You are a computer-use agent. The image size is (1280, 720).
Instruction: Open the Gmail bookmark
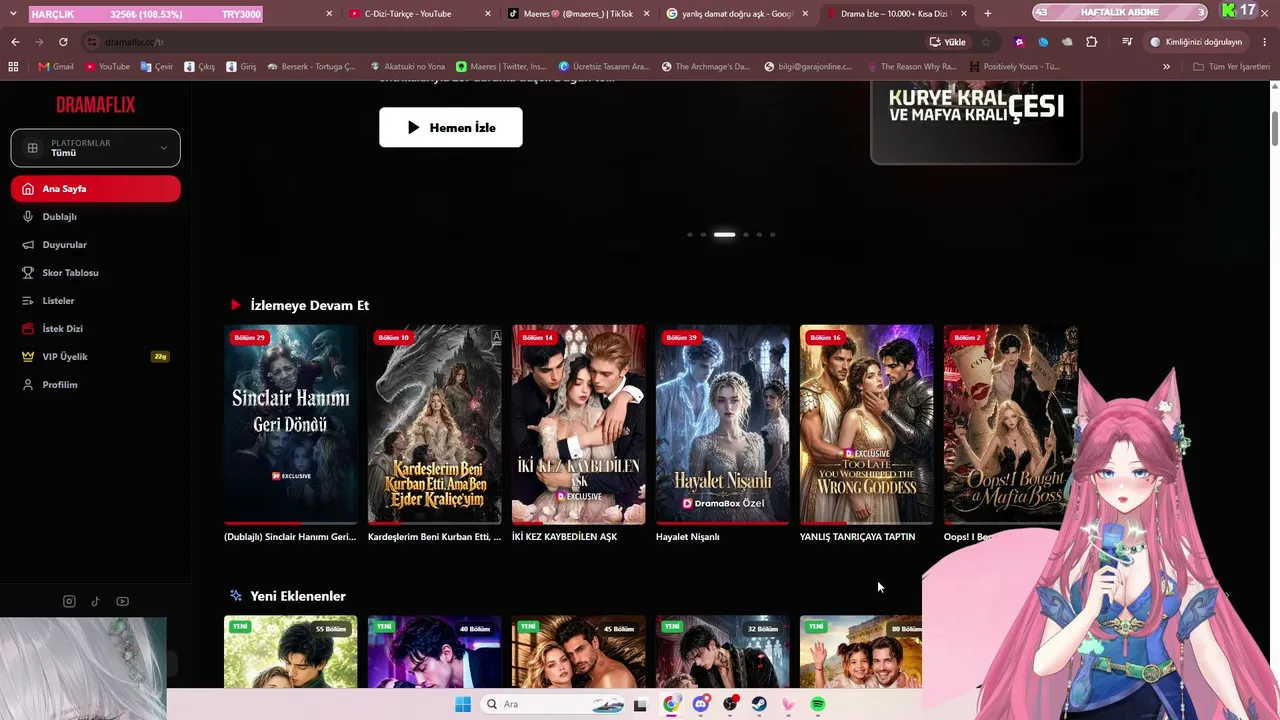coord(56,67)
